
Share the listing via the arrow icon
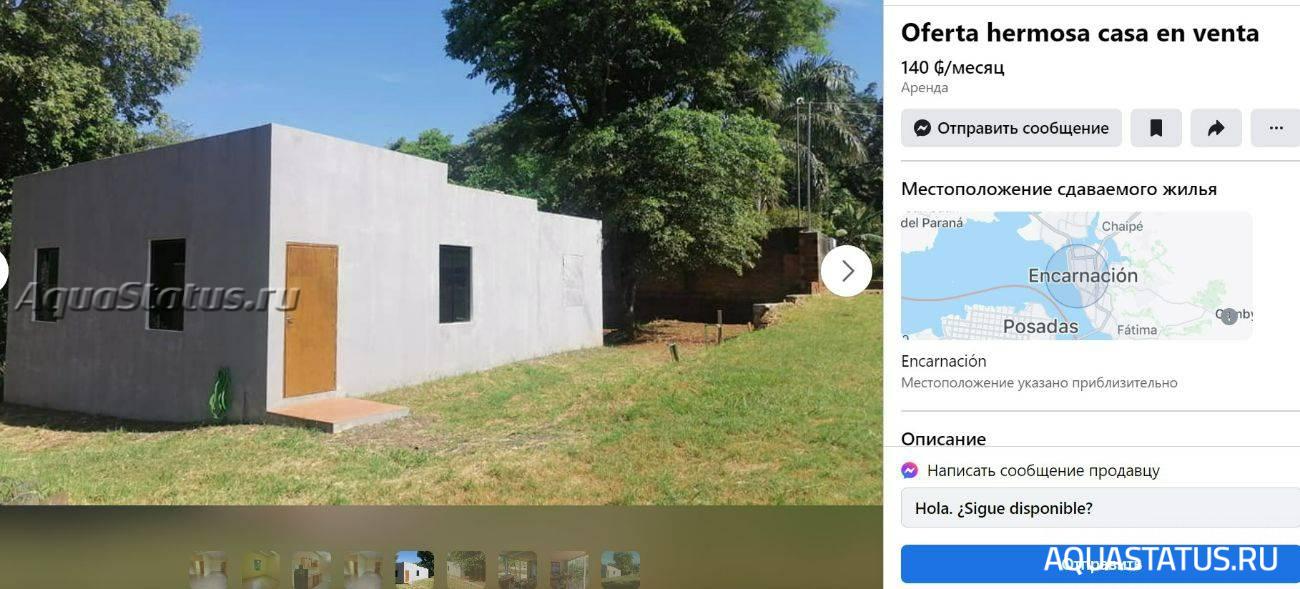[1216, 128]
